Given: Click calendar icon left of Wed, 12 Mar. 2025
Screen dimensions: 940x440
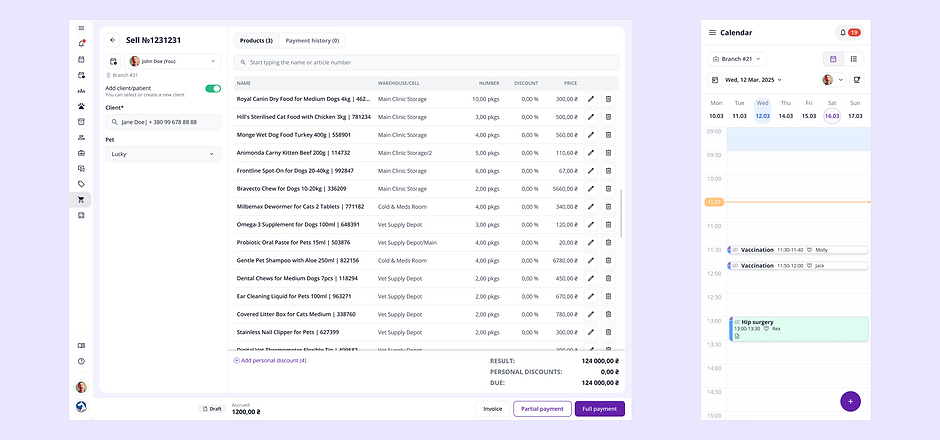Looking at the screenshot, I should click(x=714, y=79).
